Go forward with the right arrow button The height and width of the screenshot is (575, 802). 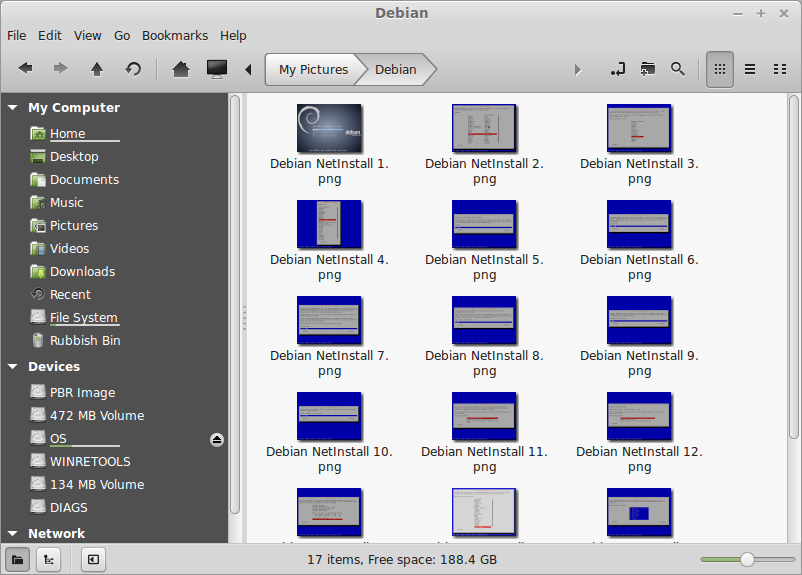pos(60,69)
